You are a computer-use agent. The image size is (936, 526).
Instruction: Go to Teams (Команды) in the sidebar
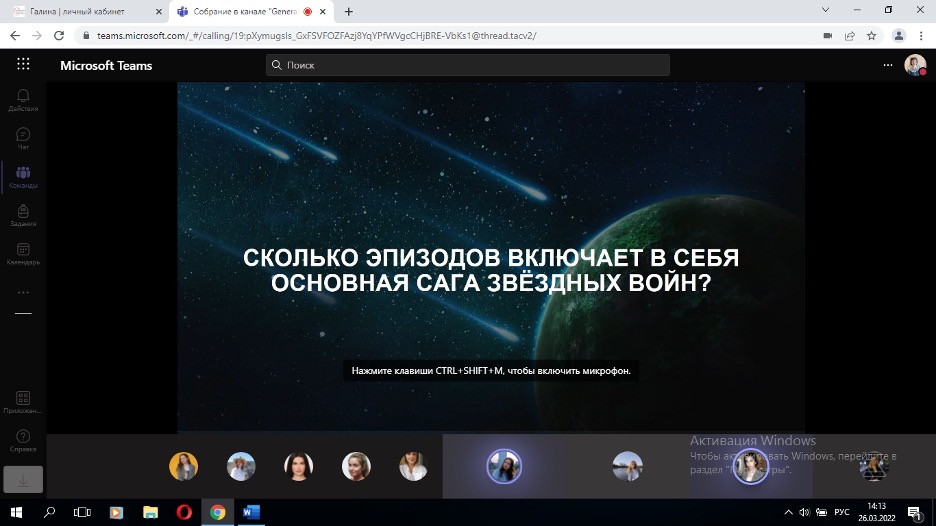[23, 176]
